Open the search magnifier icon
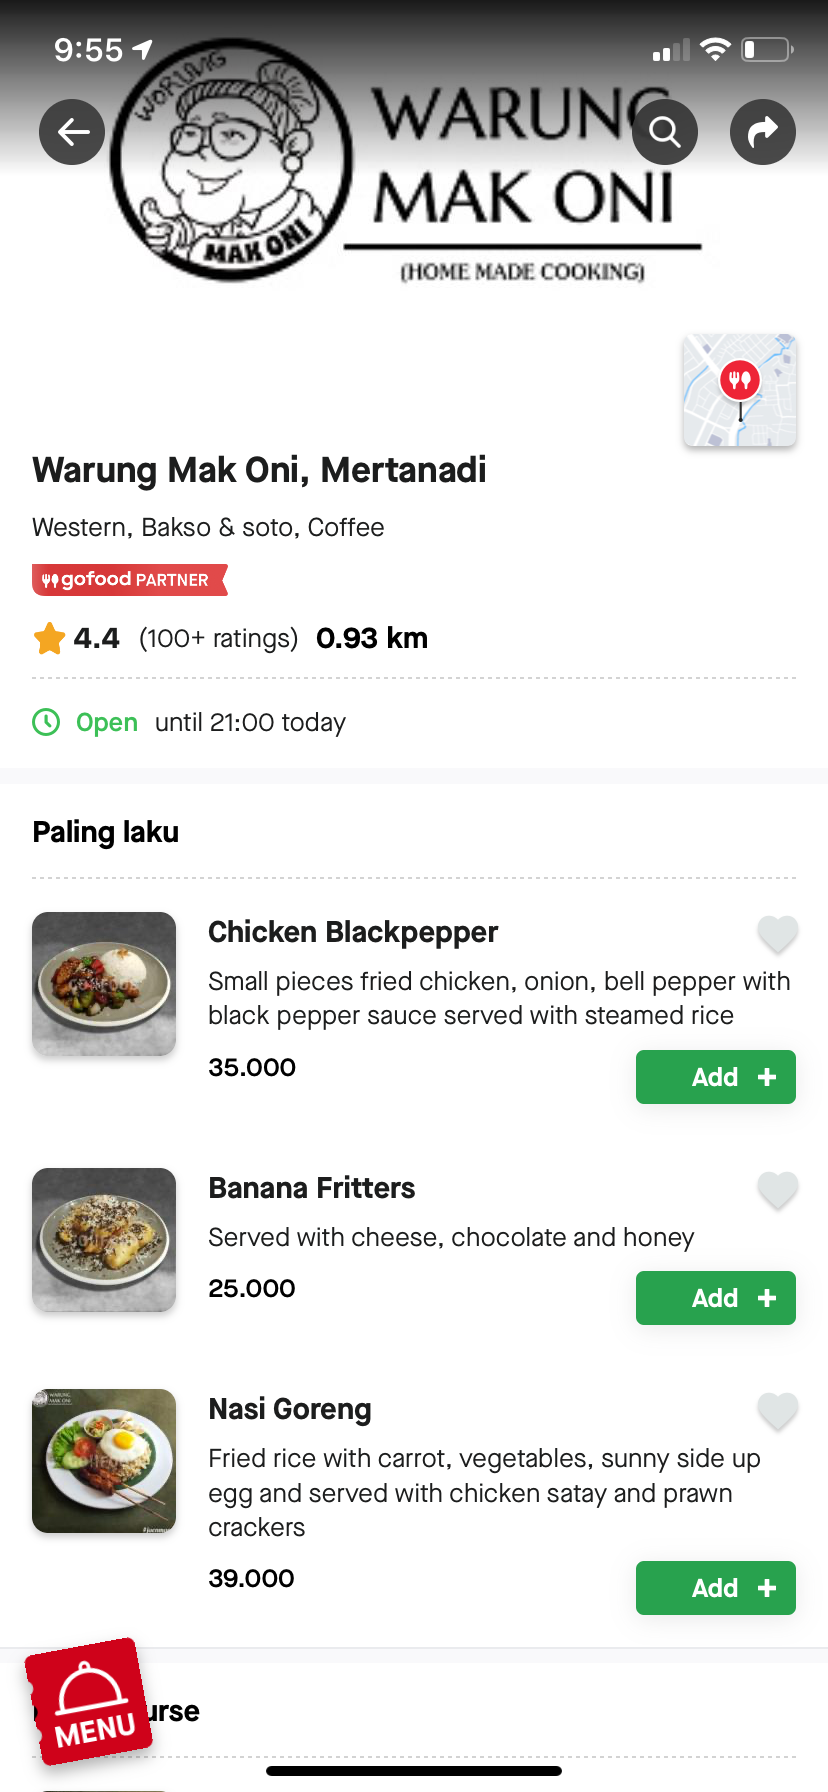The width and height of the screenshot is (828, 1792). pyautogui.click(x=665, y=132)
